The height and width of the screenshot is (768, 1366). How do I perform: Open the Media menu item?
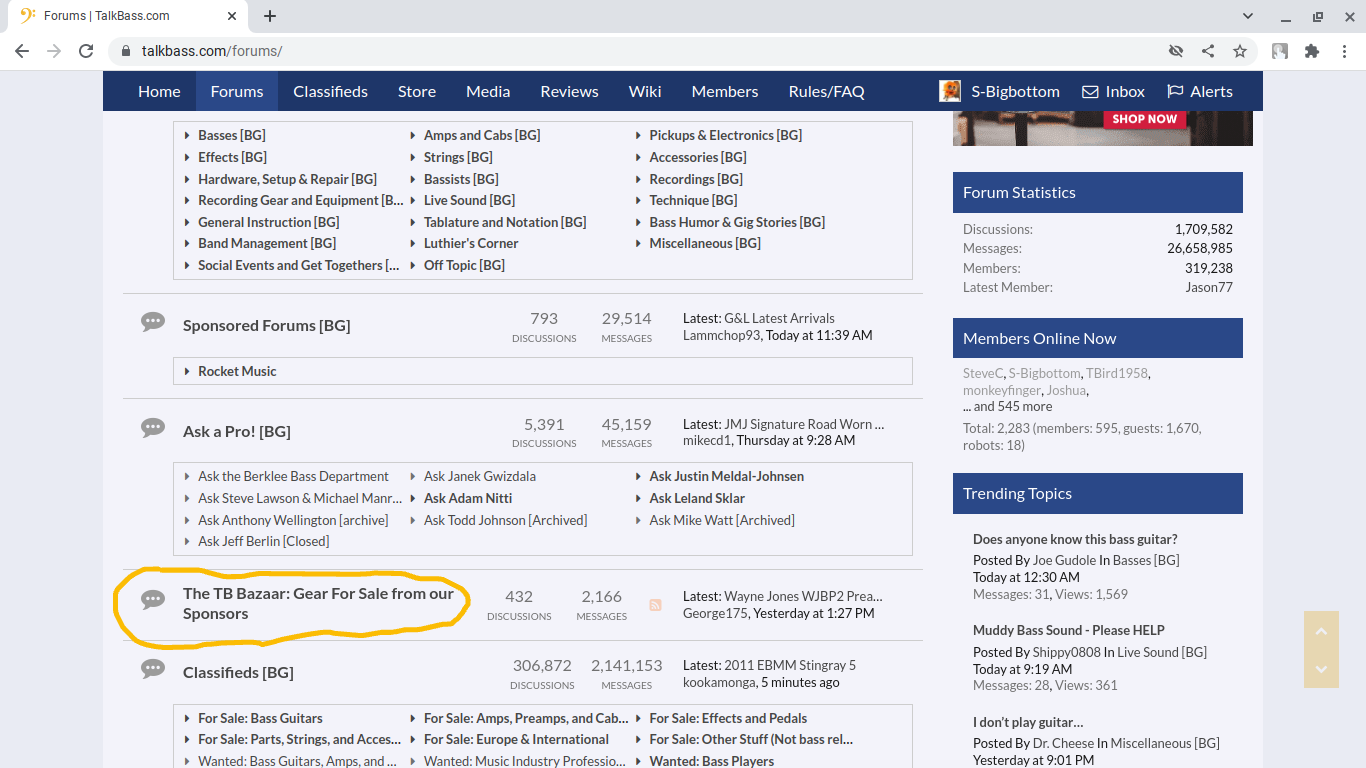pyautogui.click(x=488, y=91)
